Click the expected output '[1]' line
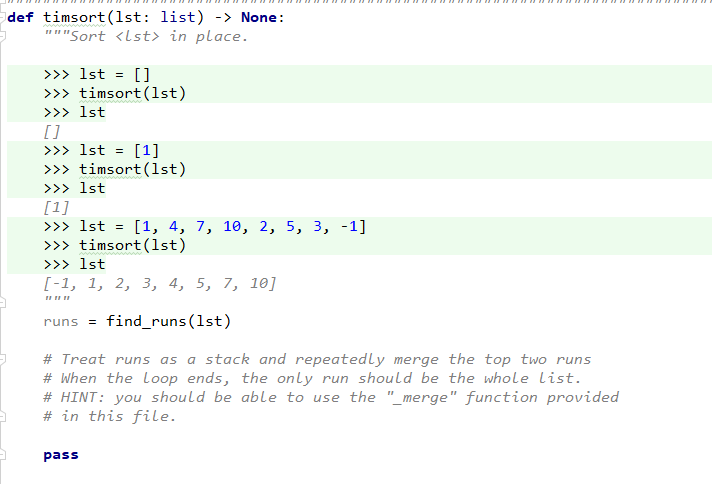This screenshot has width=712, height=484. 56,207
